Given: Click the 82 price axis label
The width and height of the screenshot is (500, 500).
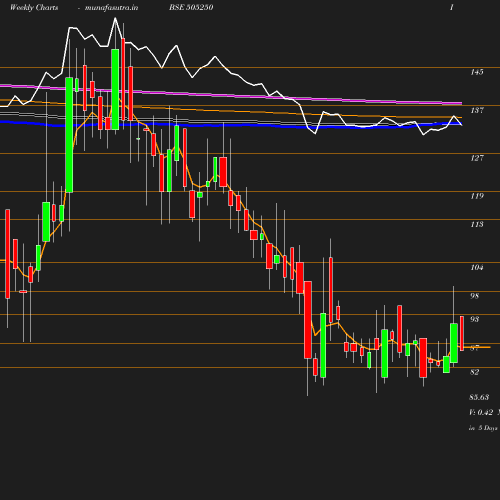Looking at the screenshot, I should point(474,372).
